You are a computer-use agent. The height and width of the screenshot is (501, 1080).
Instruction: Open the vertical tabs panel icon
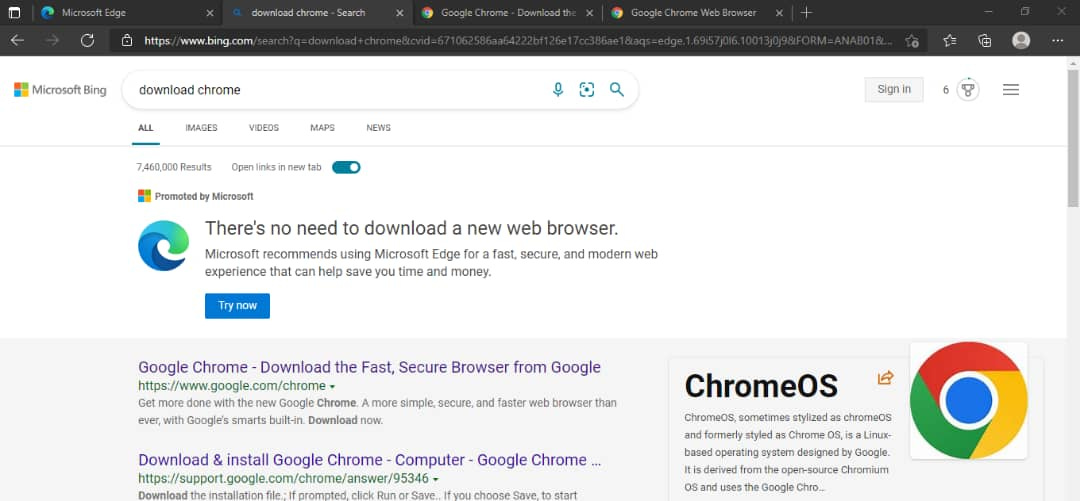14,12
